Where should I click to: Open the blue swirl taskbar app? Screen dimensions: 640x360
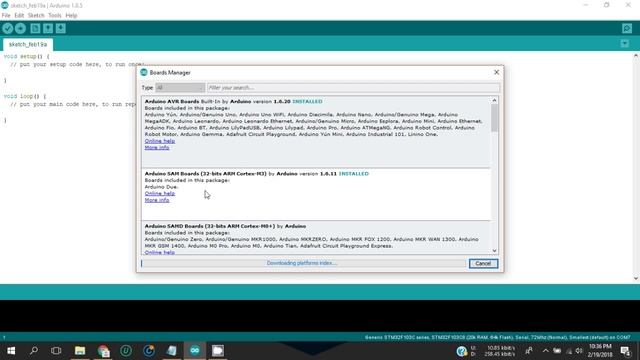149,351
